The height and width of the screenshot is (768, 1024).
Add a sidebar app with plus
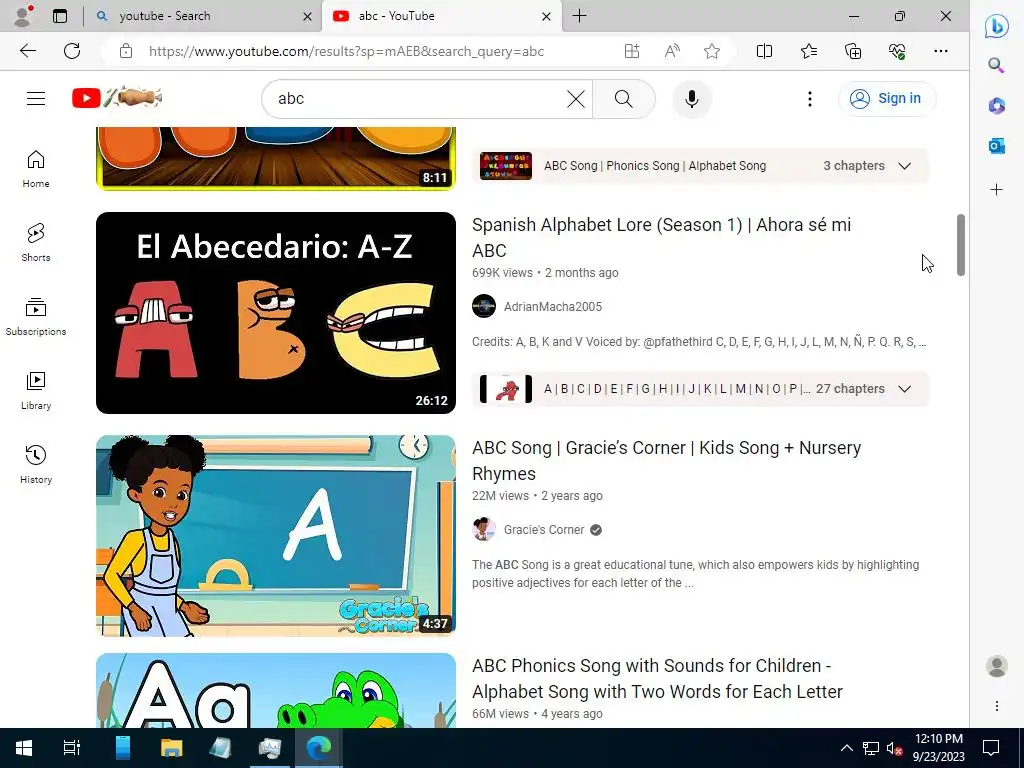click(x=997, y=189)
